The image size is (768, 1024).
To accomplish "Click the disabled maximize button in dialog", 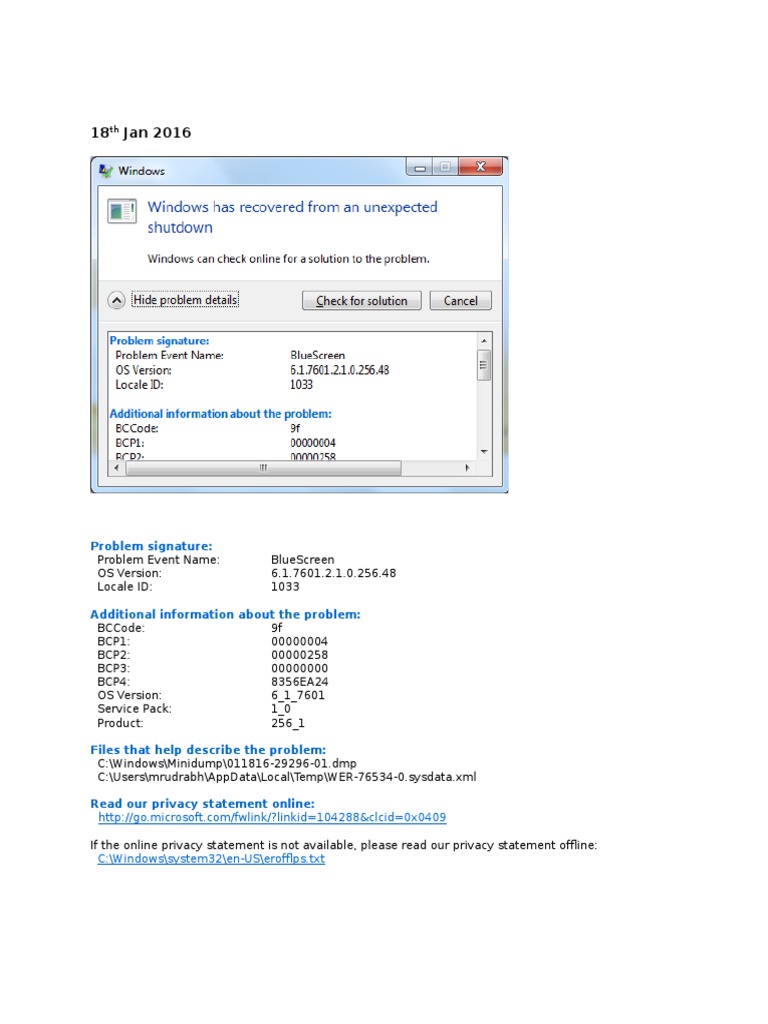I will [x=445, y=167].
